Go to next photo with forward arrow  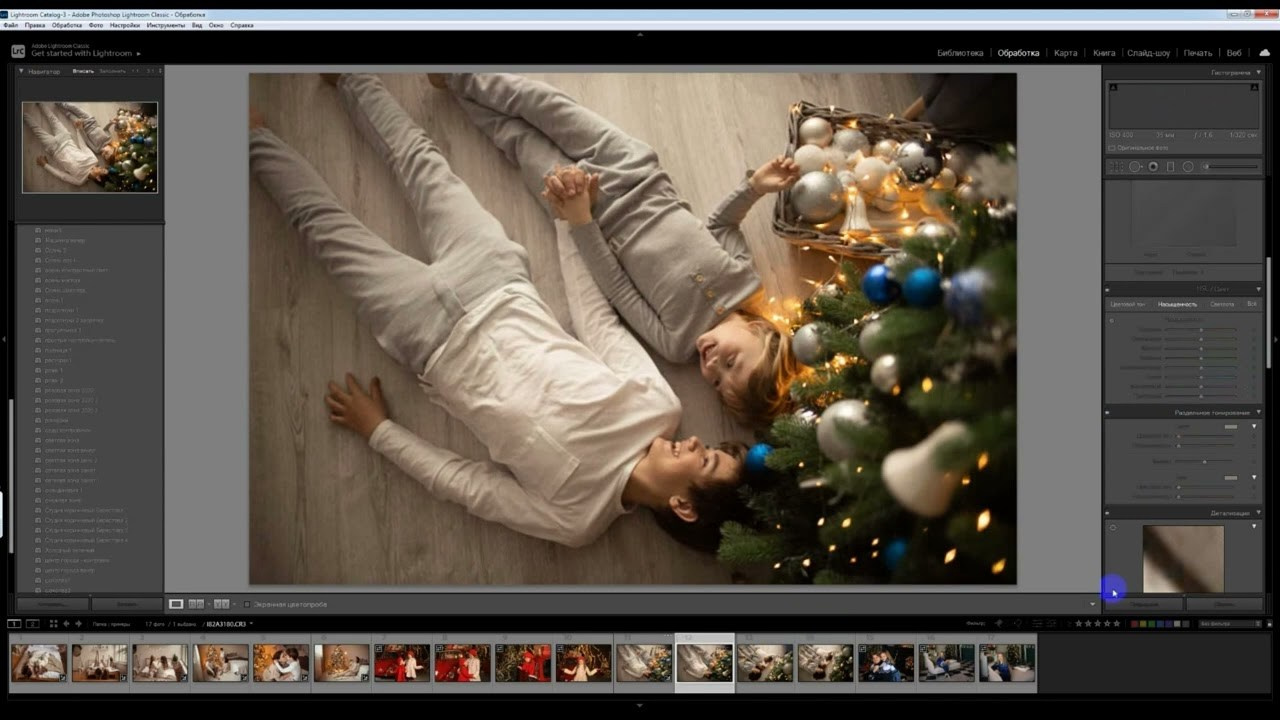click(79, 624)
